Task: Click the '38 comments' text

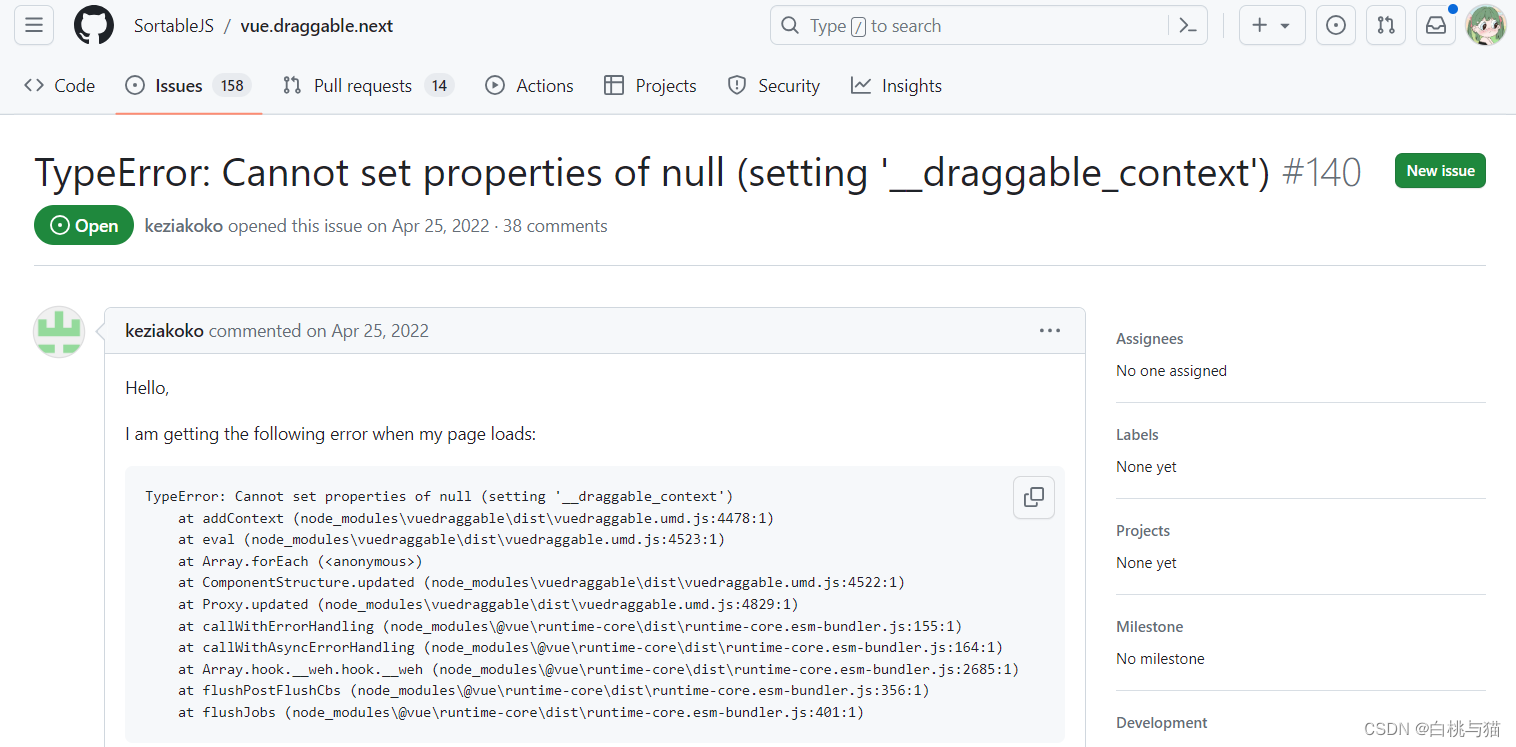Action: 555,226
